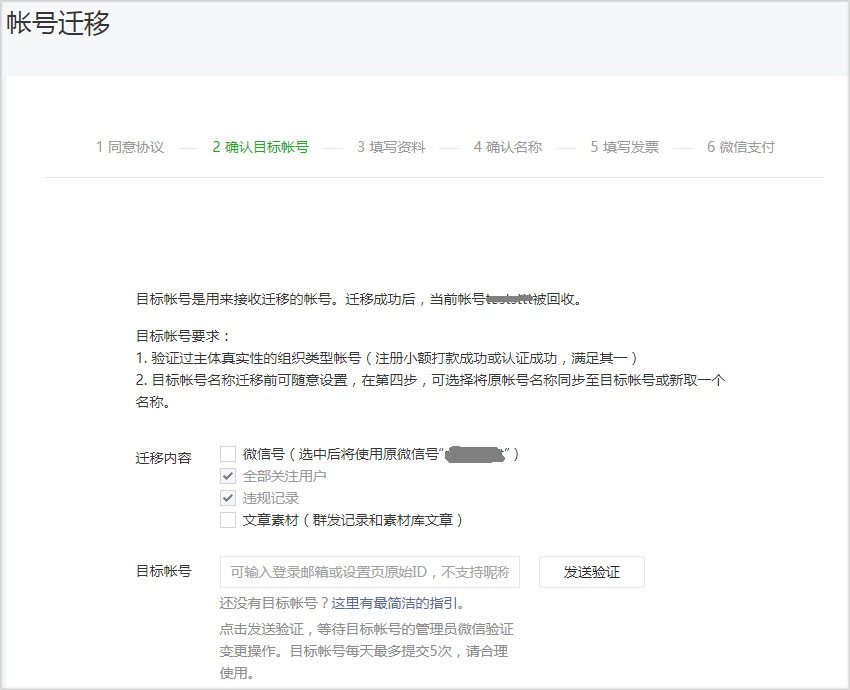Navigate to step 5 填写发票
Viewport: 850px width, 690px height.
624,146
